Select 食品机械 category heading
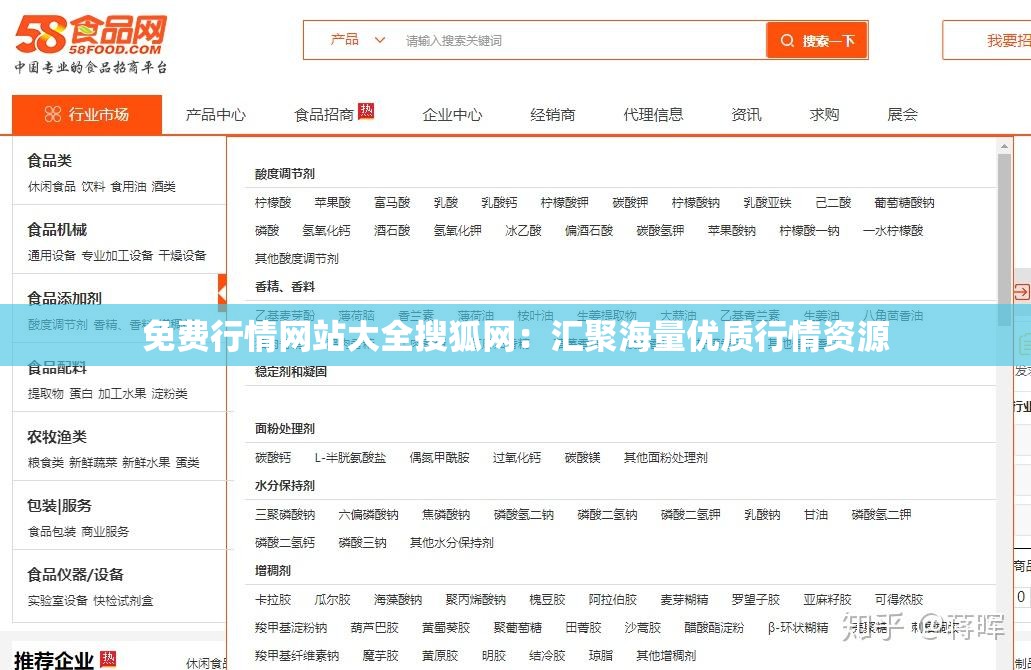 click(57, 229)
